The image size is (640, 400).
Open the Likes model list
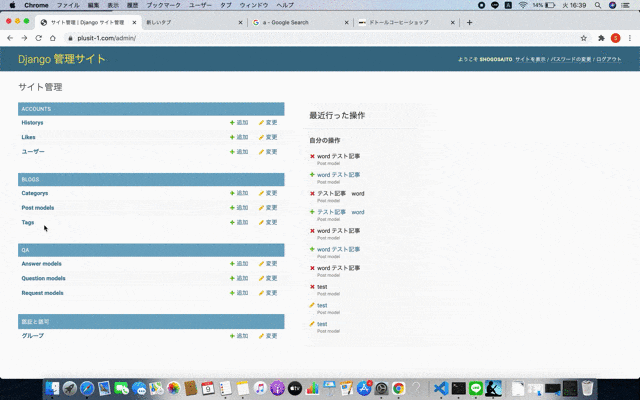(28, 137)
